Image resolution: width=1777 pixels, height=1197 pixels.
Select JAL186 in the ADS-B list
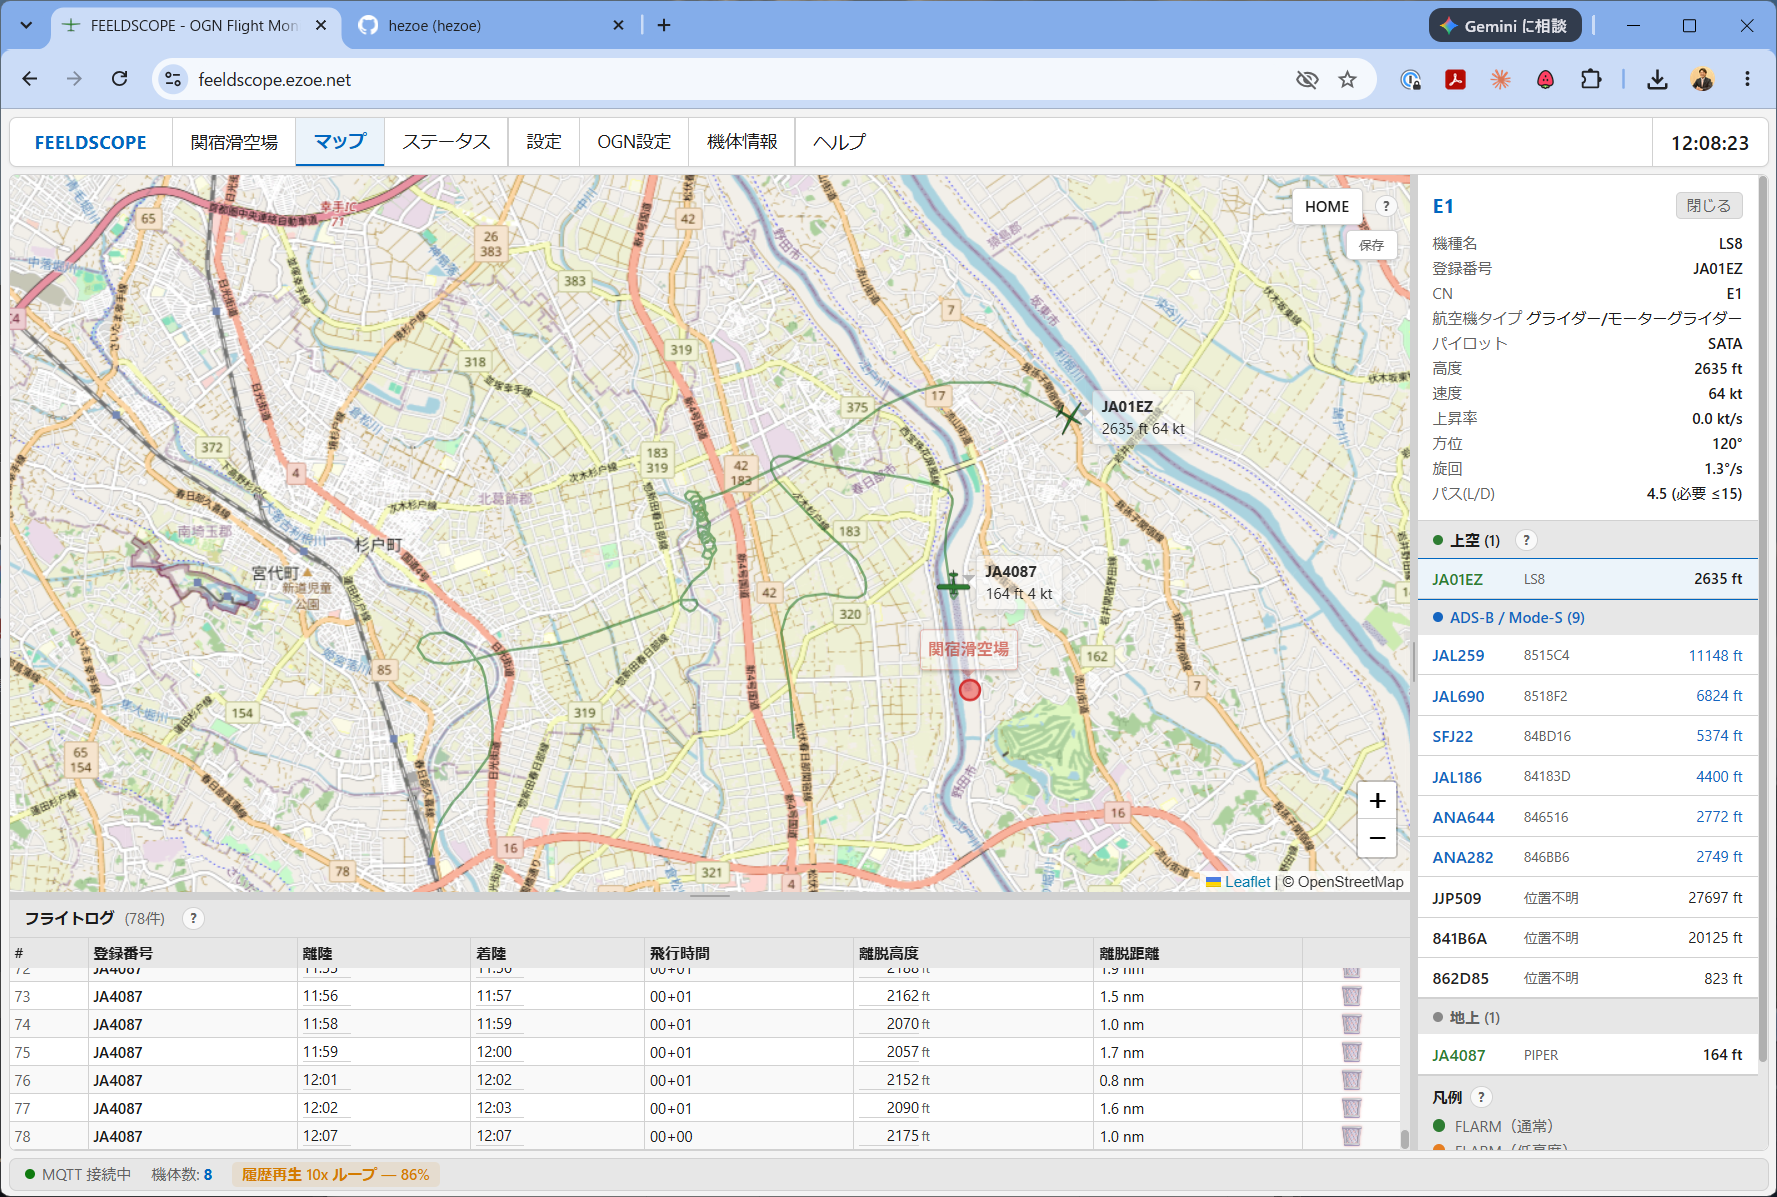coord(1587,777)
